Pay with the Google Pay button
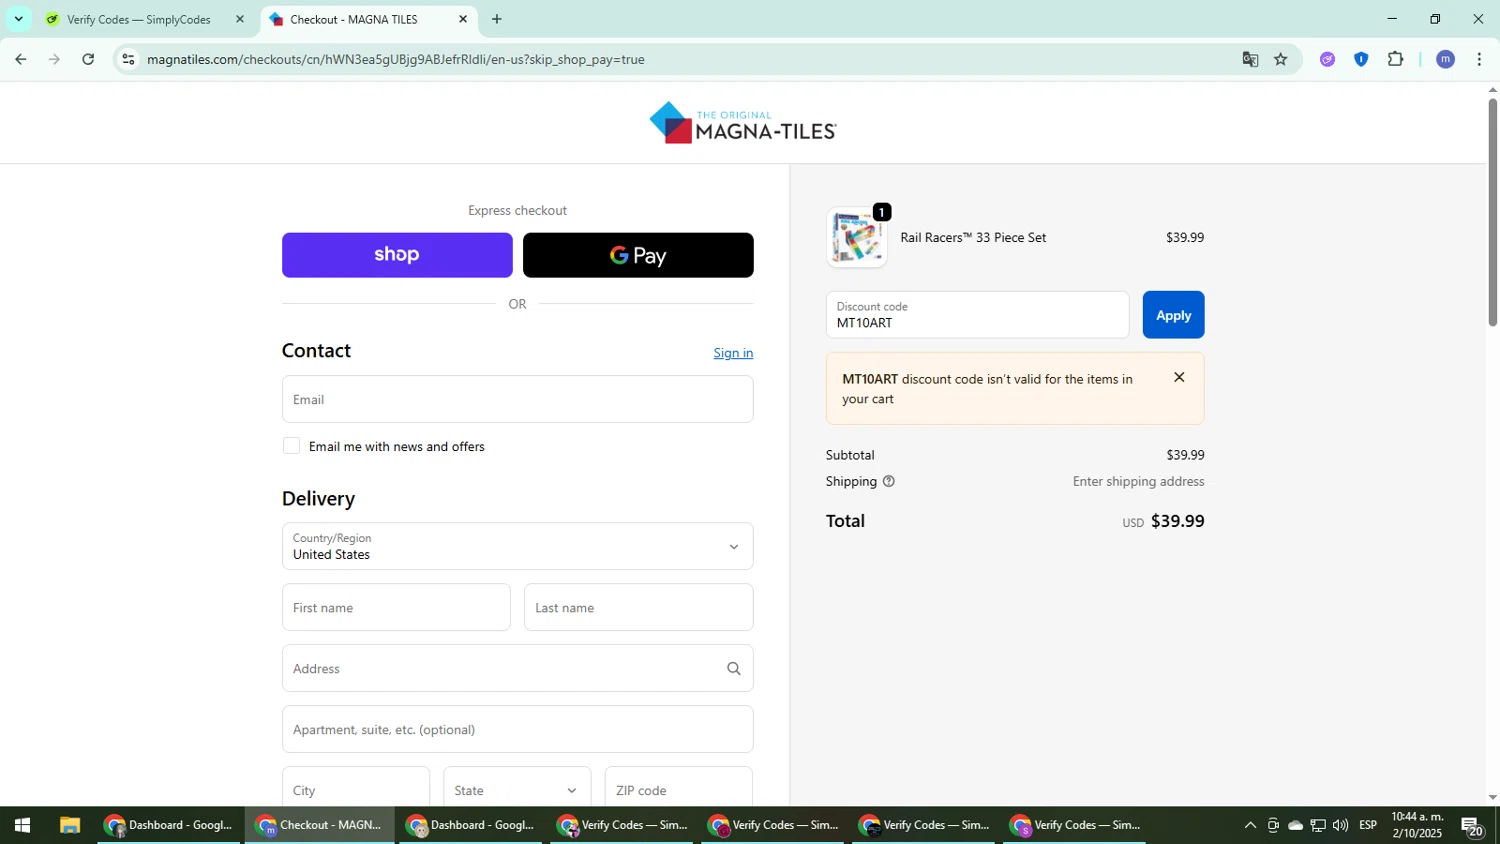1500x844 pixels. pos(638,255)
